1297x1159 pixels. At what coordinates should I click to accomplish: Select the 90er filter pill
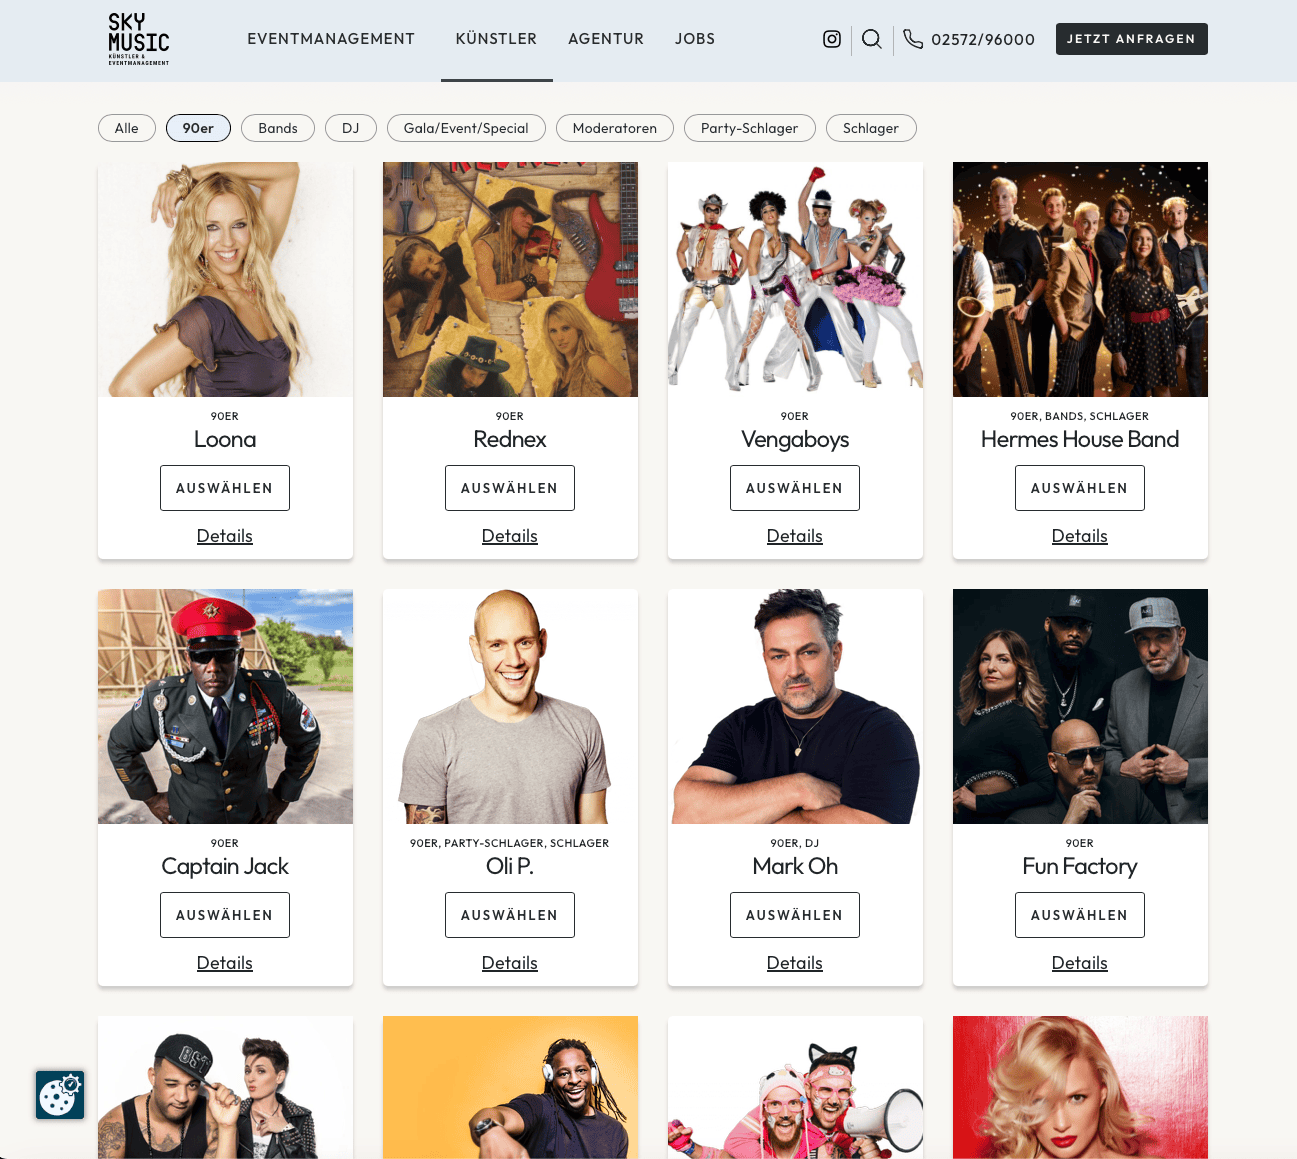(198, 128)
